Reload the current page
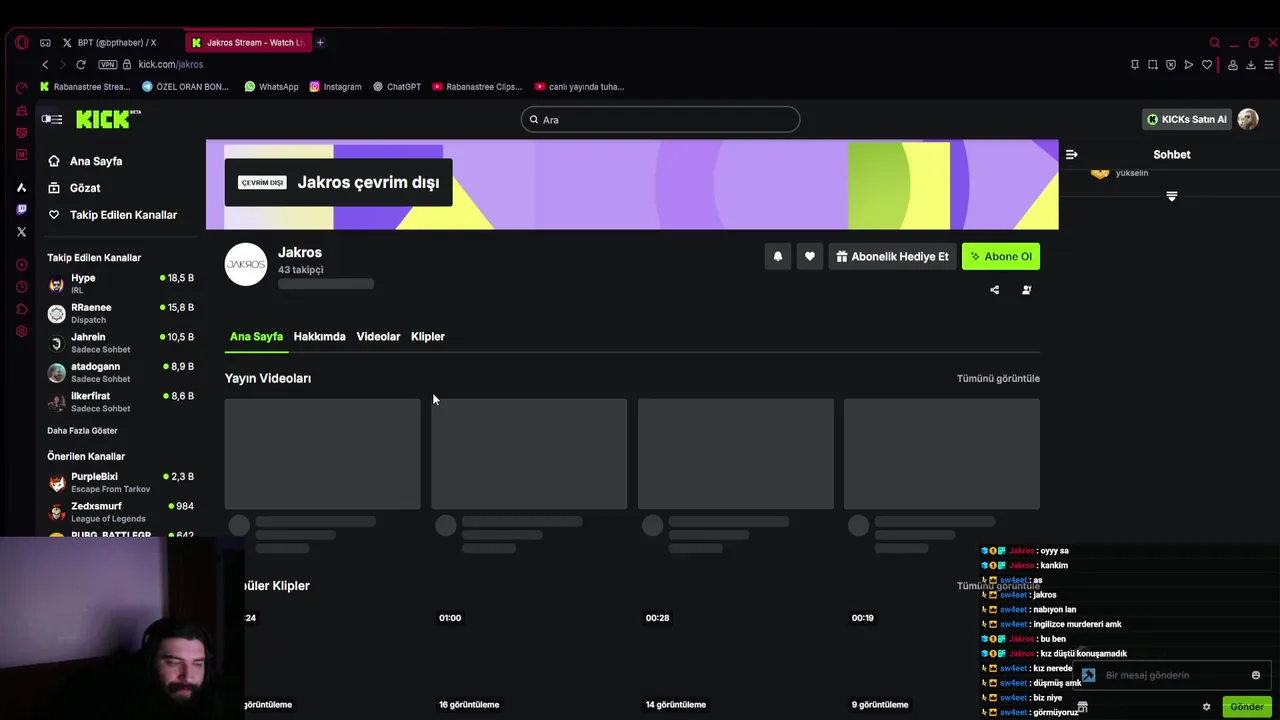Viewport: 1280px width, 720px height. click(81, 65)
